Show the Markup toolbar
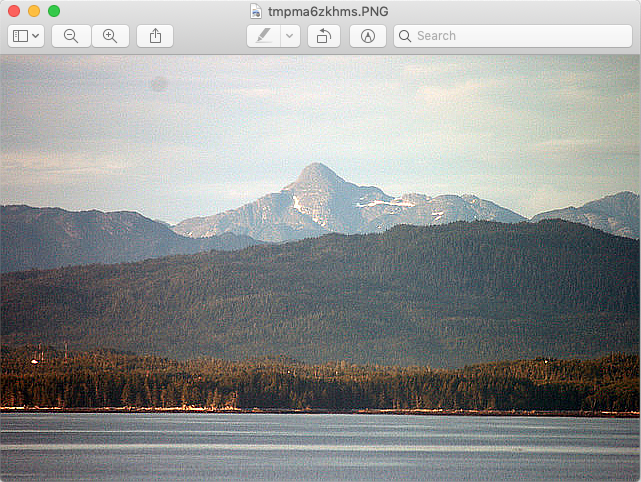 point(368,36)
